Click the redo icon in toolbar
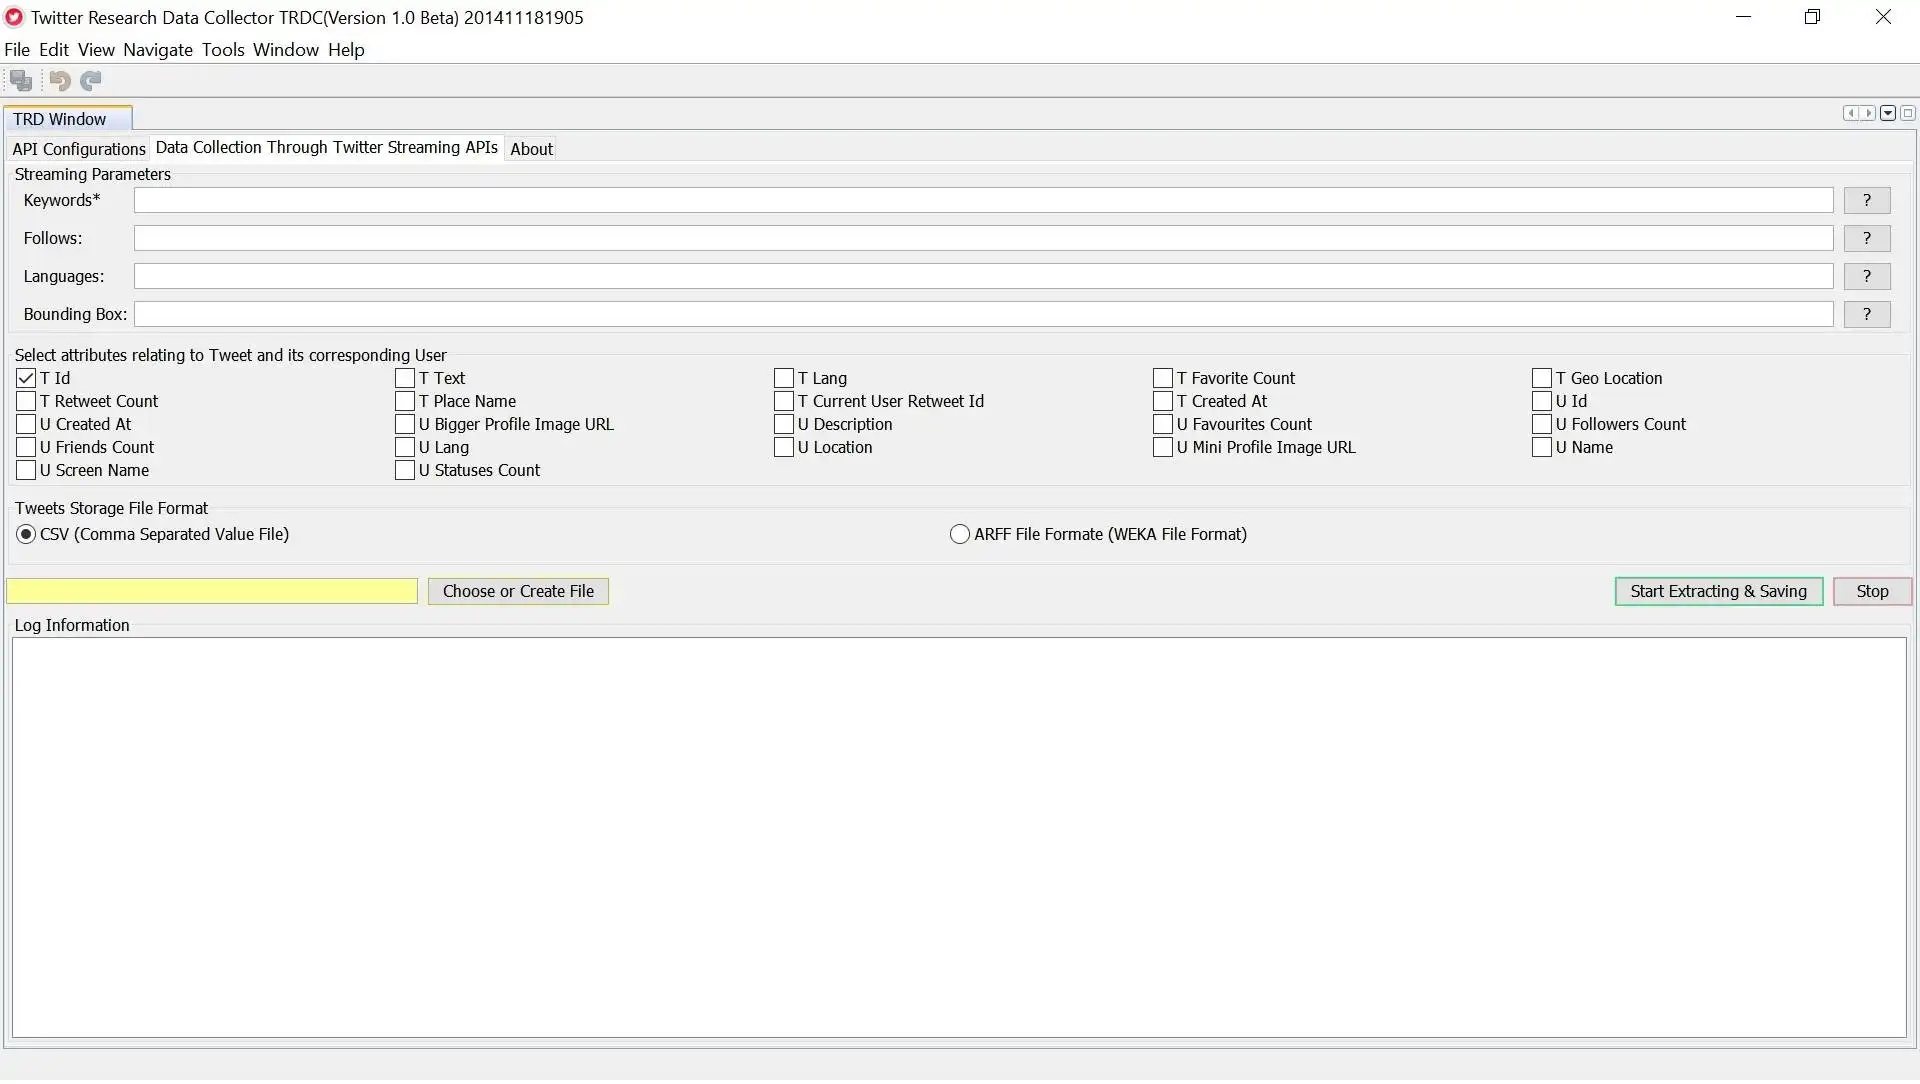The image size is (1920, 1084). pos(90,80)
